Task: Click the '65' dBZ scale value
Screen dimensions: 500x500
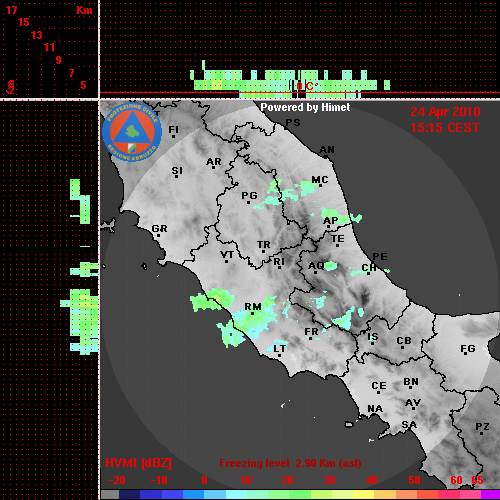Action: tap(477, 480)
